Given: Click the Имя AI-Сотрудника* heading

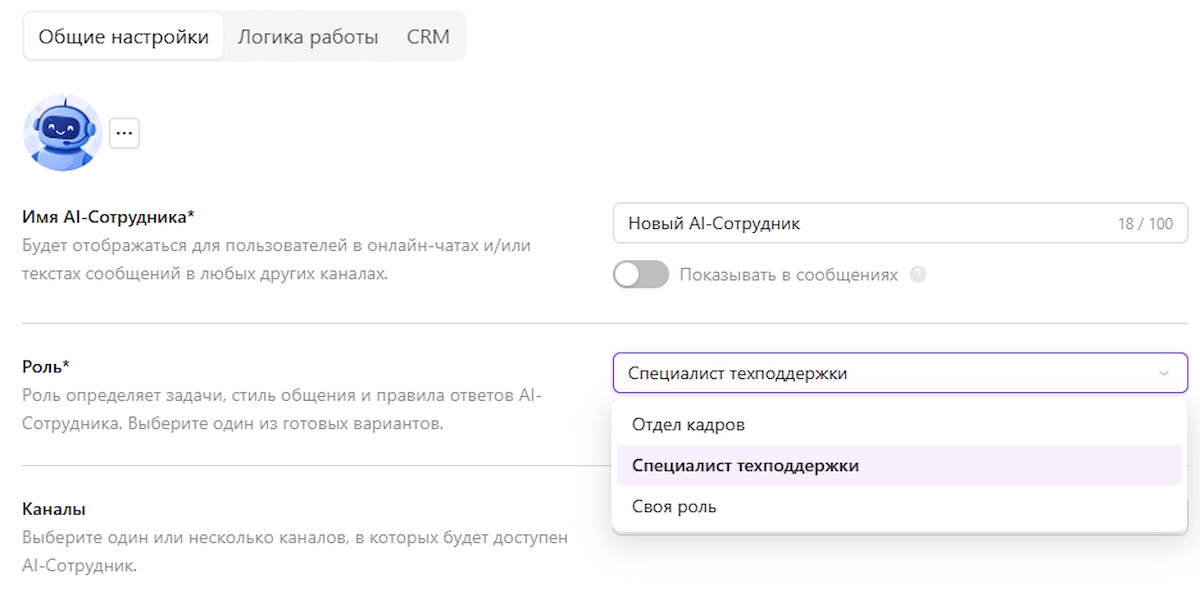Looking at the screenshot, I should [x=108, y=217].
